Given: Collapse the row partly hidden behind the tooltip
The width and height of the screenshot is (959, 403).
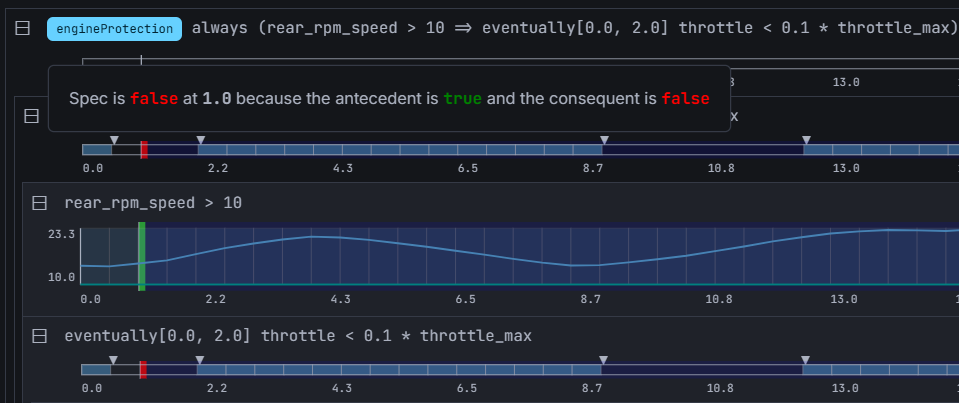Looking at the screenshot, I should coord(31,117).
